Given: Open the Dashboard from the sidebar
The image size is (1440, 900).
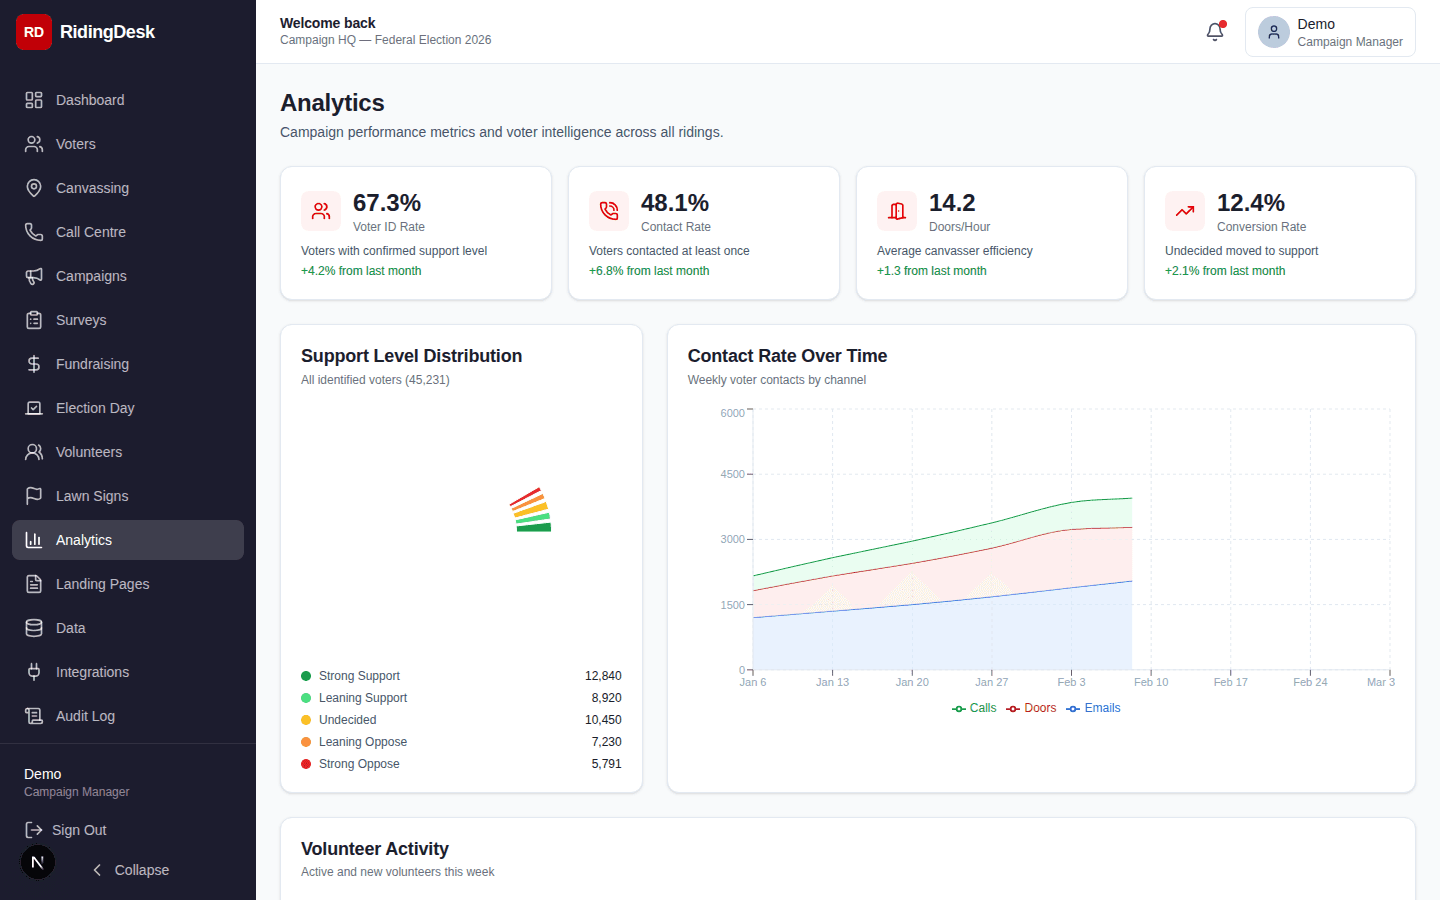Looking at the screenshot, I should [90, 100].
